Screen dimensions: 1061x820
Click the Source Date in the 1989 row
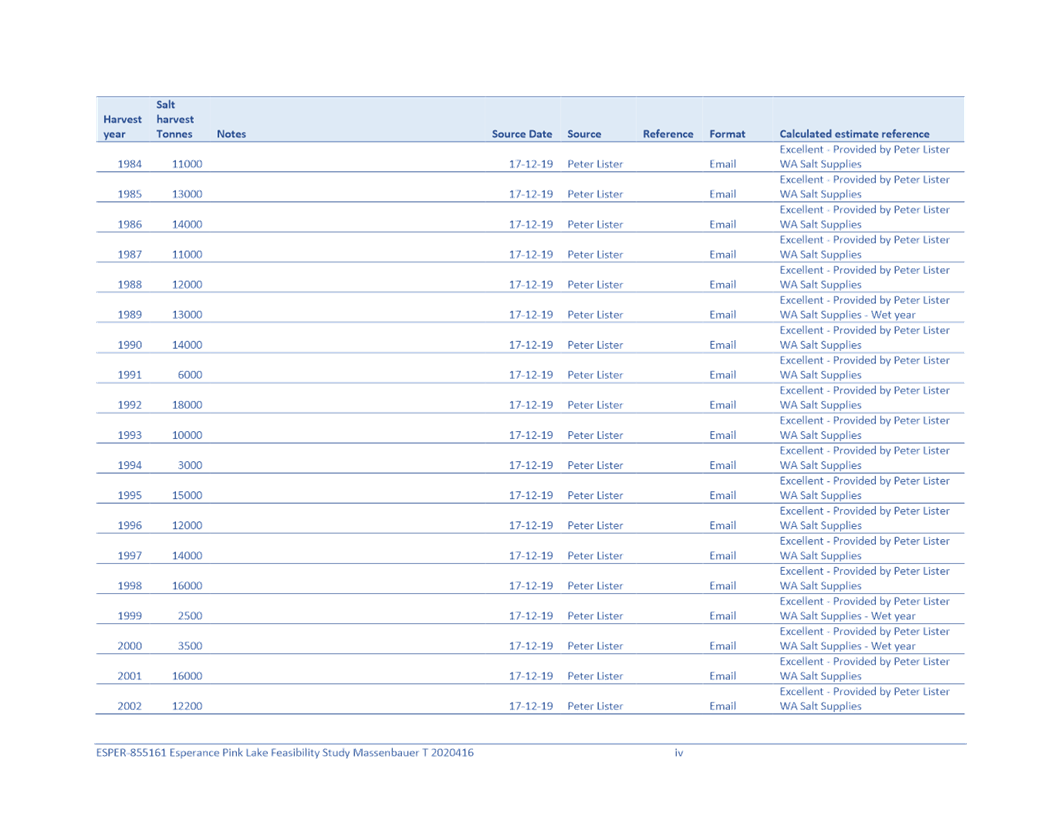(x=530, y=314)
